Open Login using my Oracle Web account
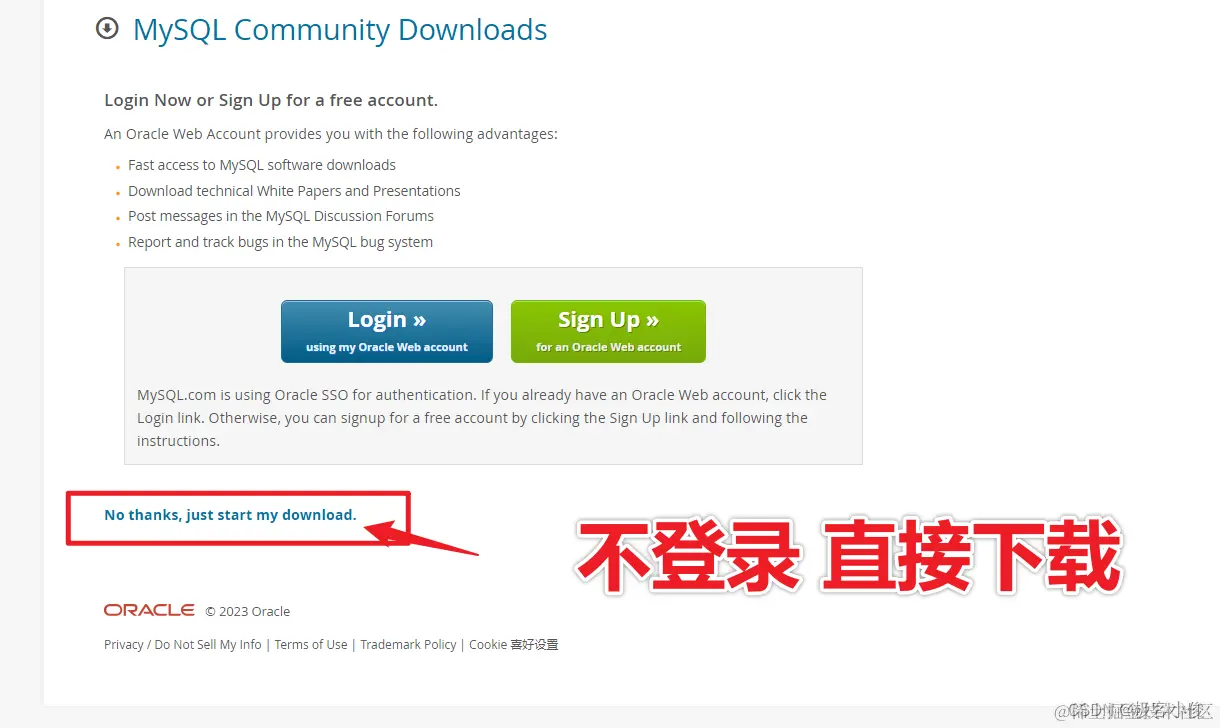The image size is (1220, 728). tap(387, 331)
